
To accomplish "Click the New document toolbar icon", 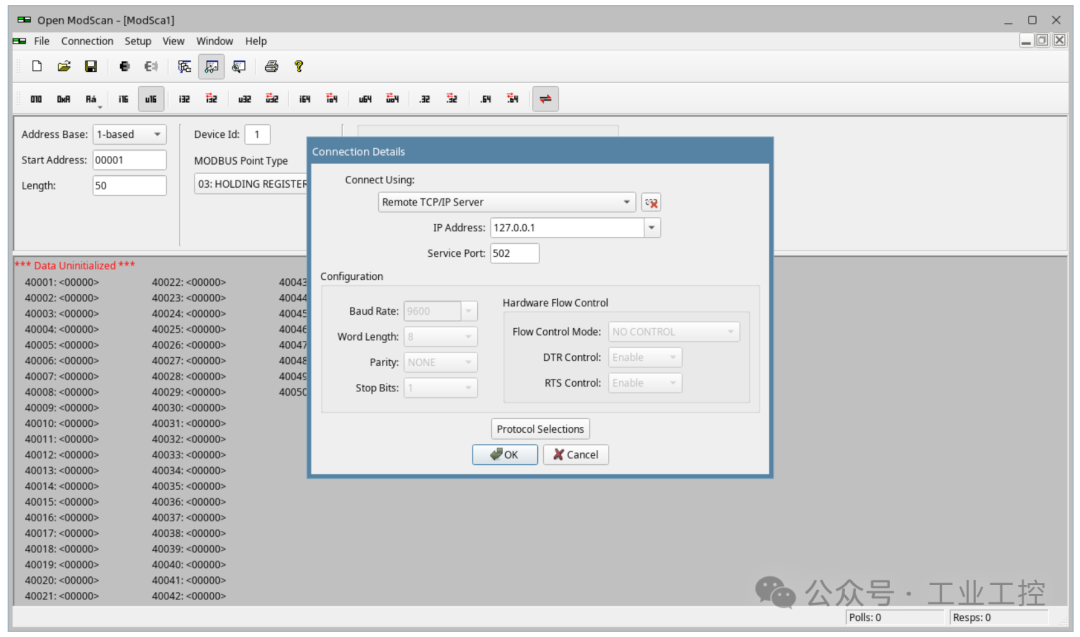I will [37, 66].
